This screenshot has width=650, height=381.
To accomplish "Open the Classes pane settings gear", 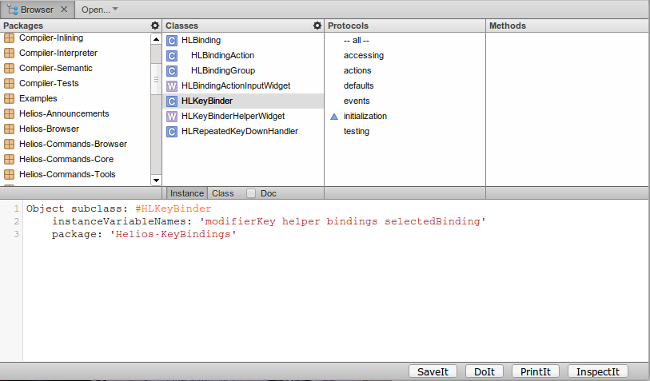I will click(x=317, y=26).
